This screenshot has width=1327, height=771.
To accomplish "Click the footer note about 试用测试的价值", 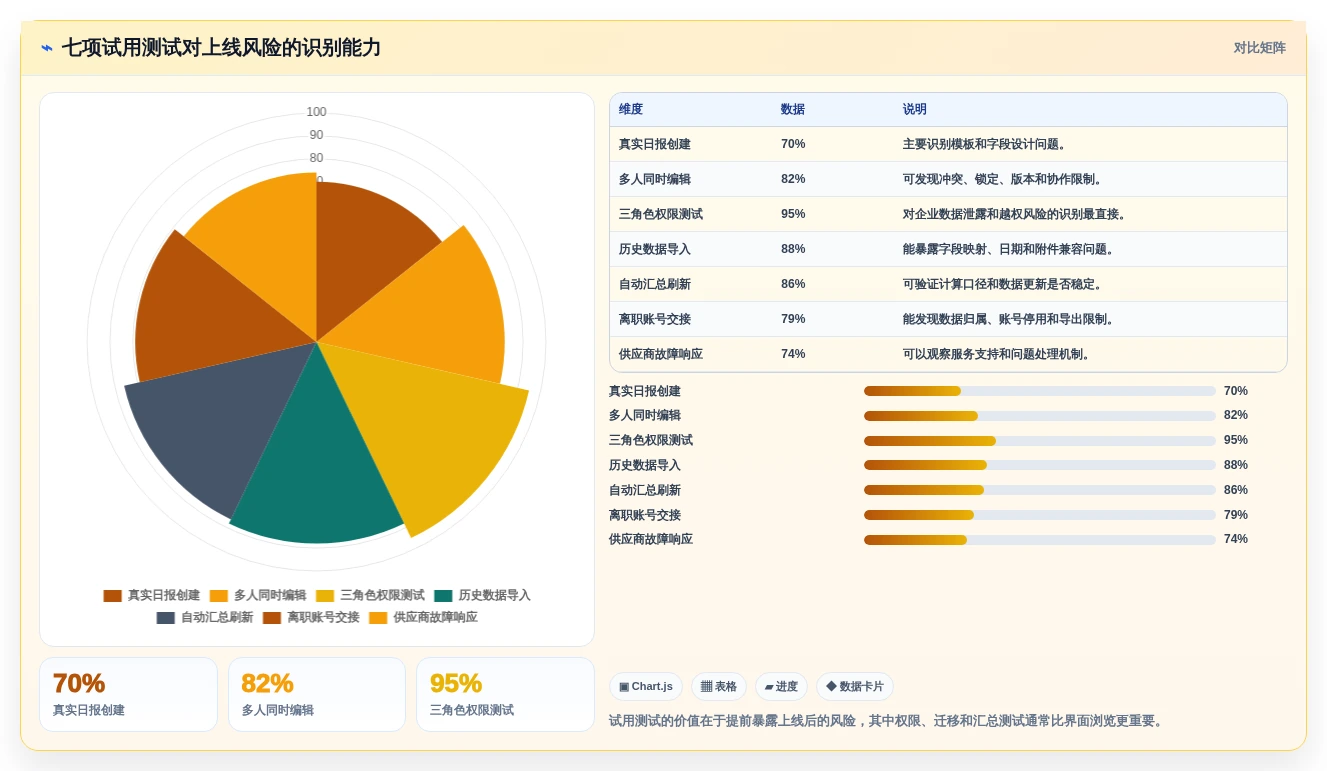I will point(887,721).
